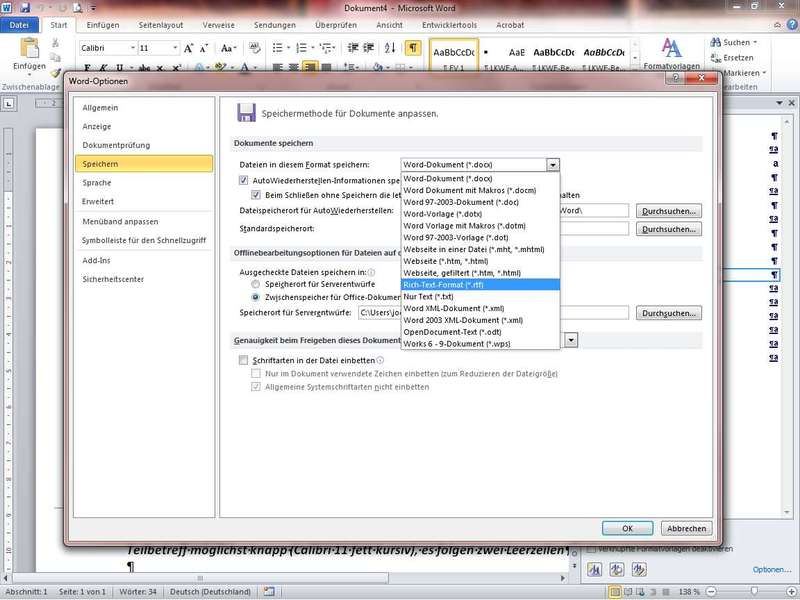Uncheck AutoWiederherstellen-Informationen speichern checkbox

(243, 180)
